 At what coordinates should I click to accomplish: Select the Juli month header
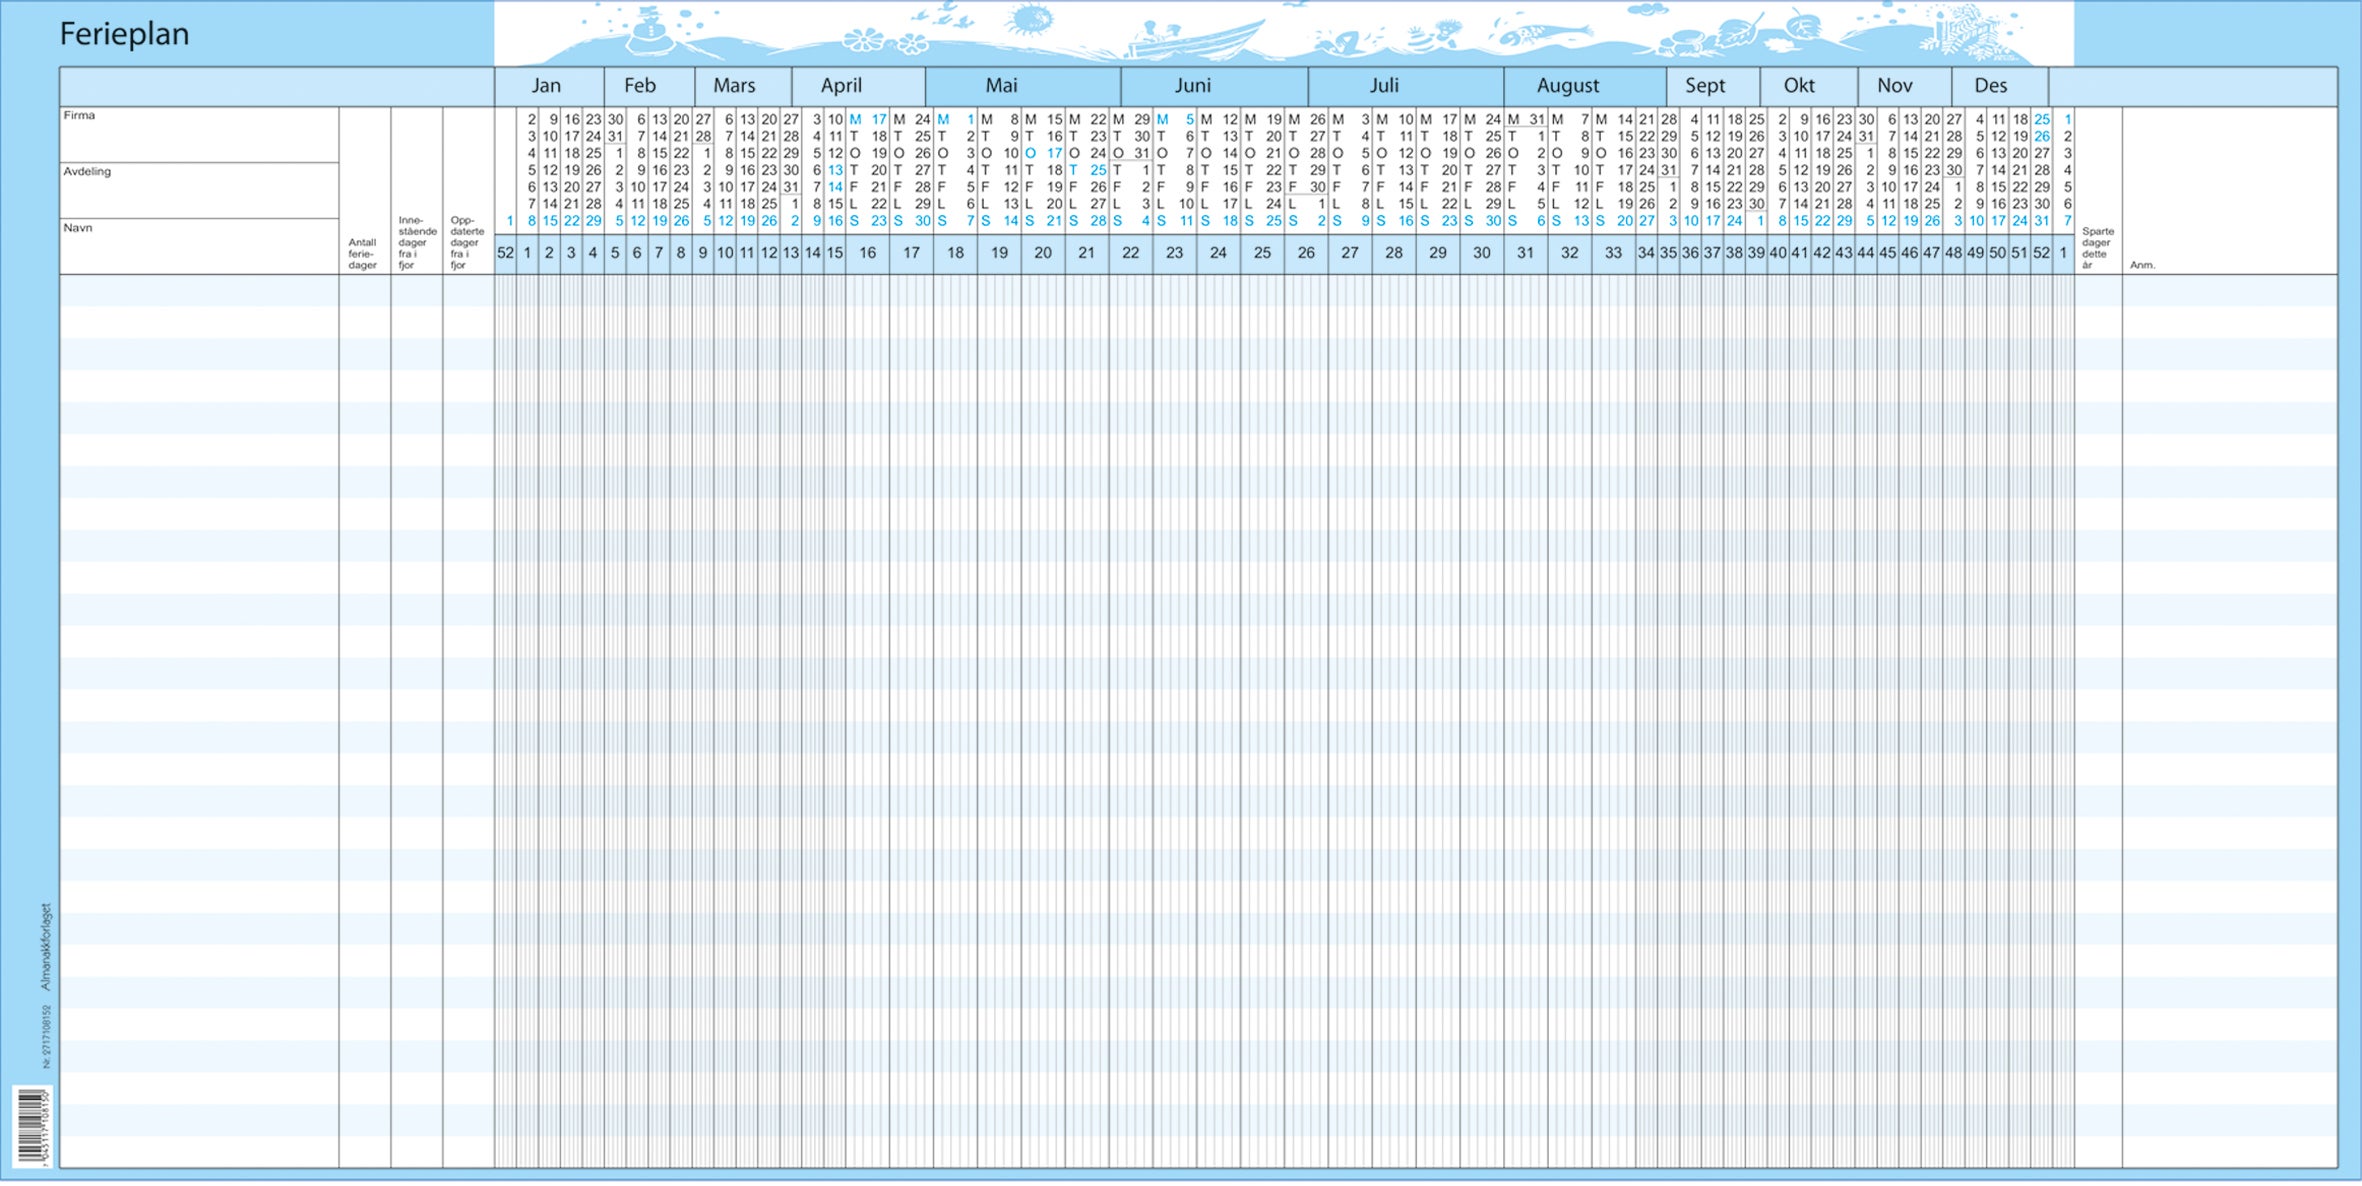click(x=1385, y=86)
